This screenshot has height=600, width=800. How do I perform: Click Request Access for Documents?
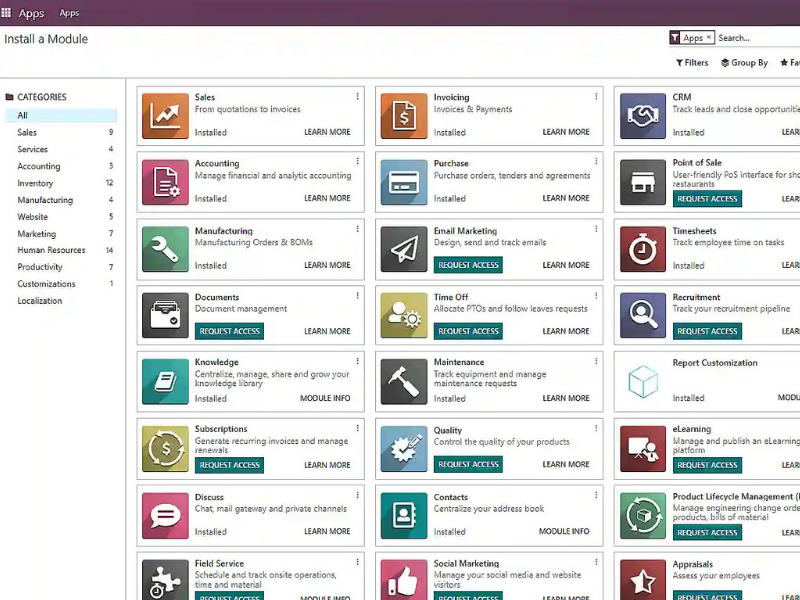click(229, 331)
